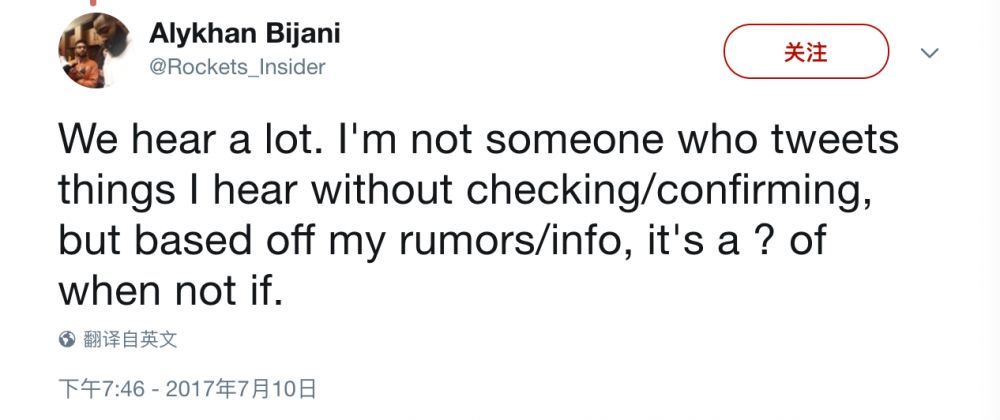Expand the tweet options chevron menu
The width and height of the screenshot is (1000, 420).
[929, 53]
